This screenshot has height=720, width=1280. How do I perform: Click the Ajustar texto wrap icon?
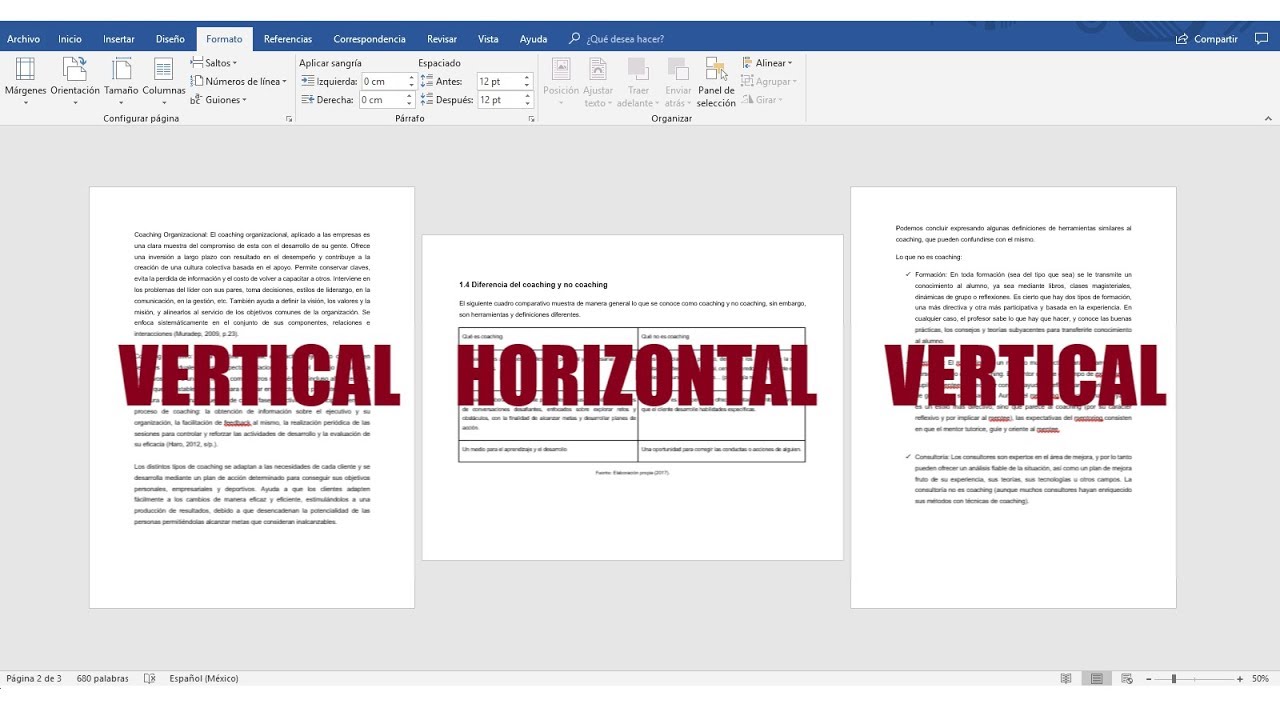pyautogui.click(x=597, y=69)
